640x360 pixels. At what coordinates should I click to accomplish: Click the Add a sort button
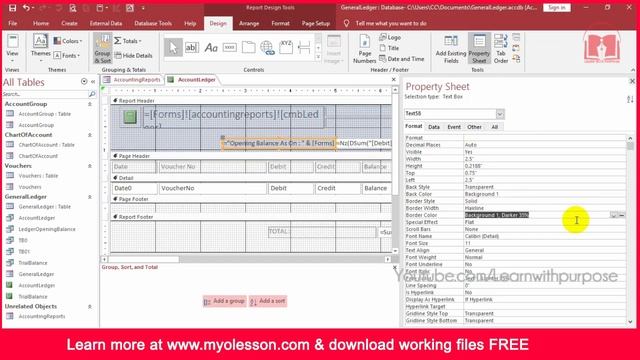[268, 301]
